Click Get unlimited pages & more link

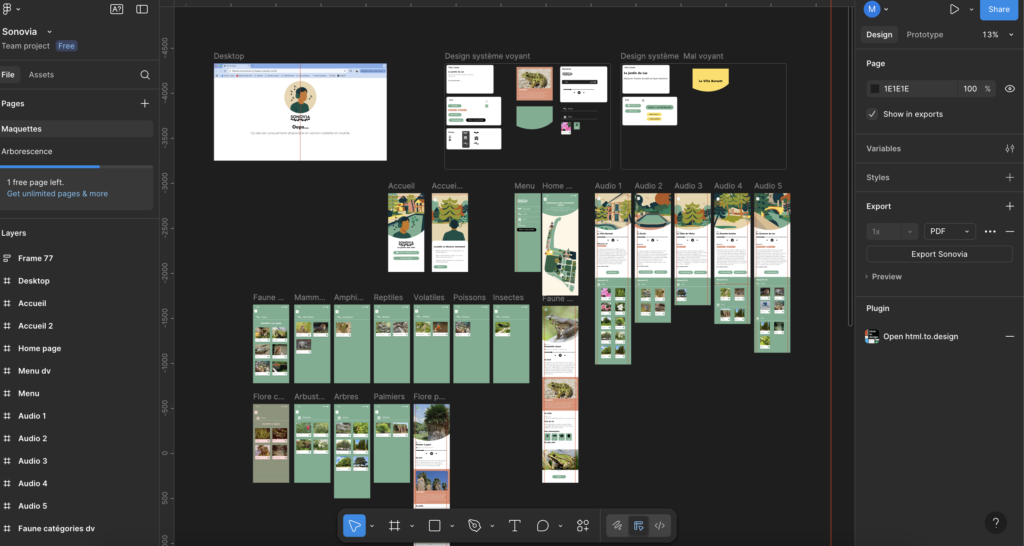[57, 194]
